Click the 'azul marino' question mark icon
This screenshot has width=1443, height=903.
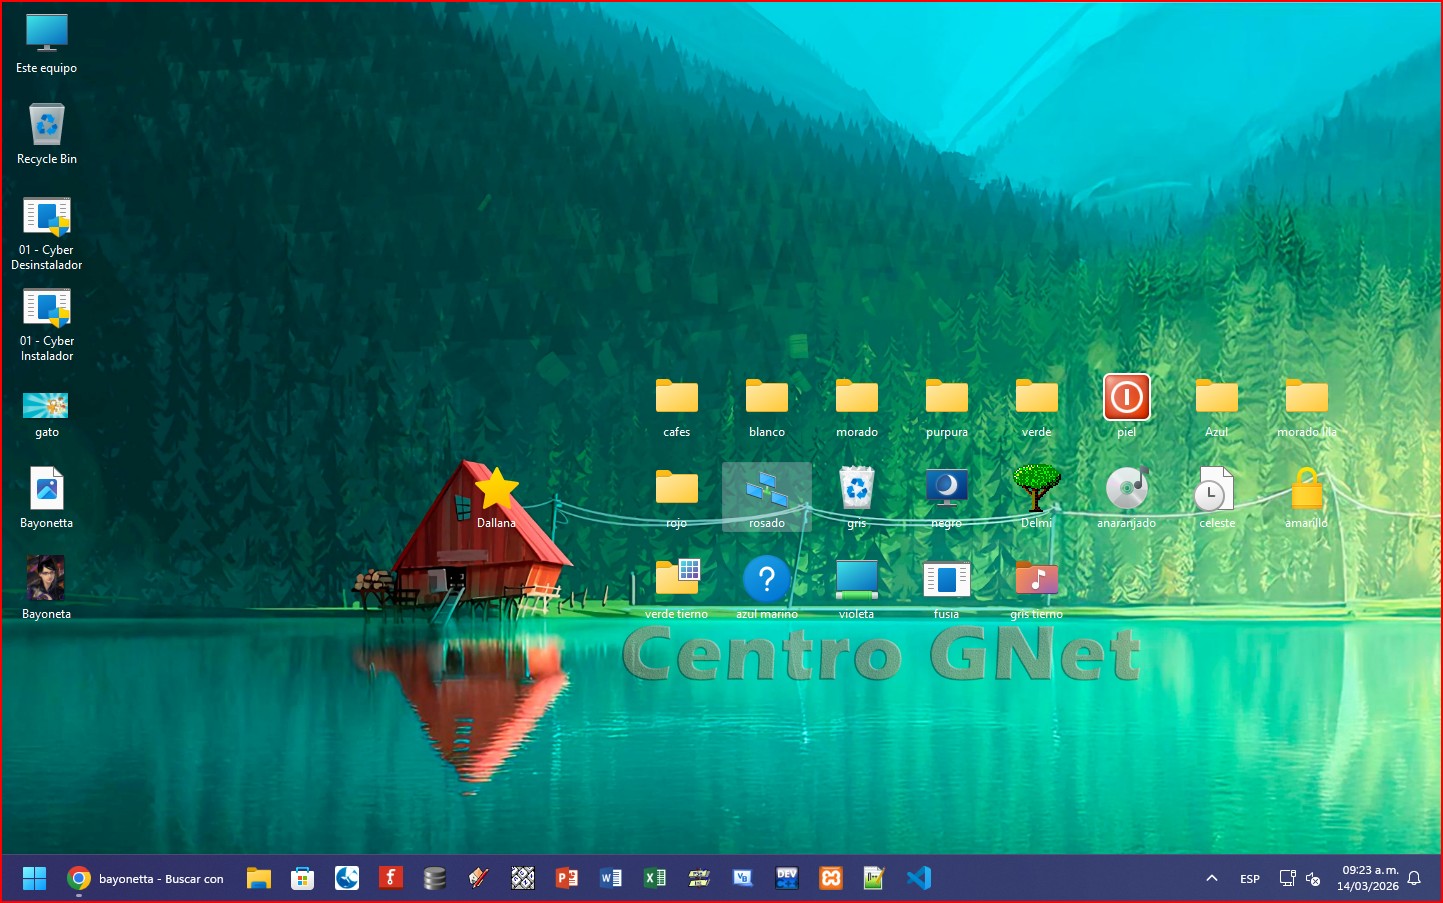pyautogui.click(x=767, y=579)
